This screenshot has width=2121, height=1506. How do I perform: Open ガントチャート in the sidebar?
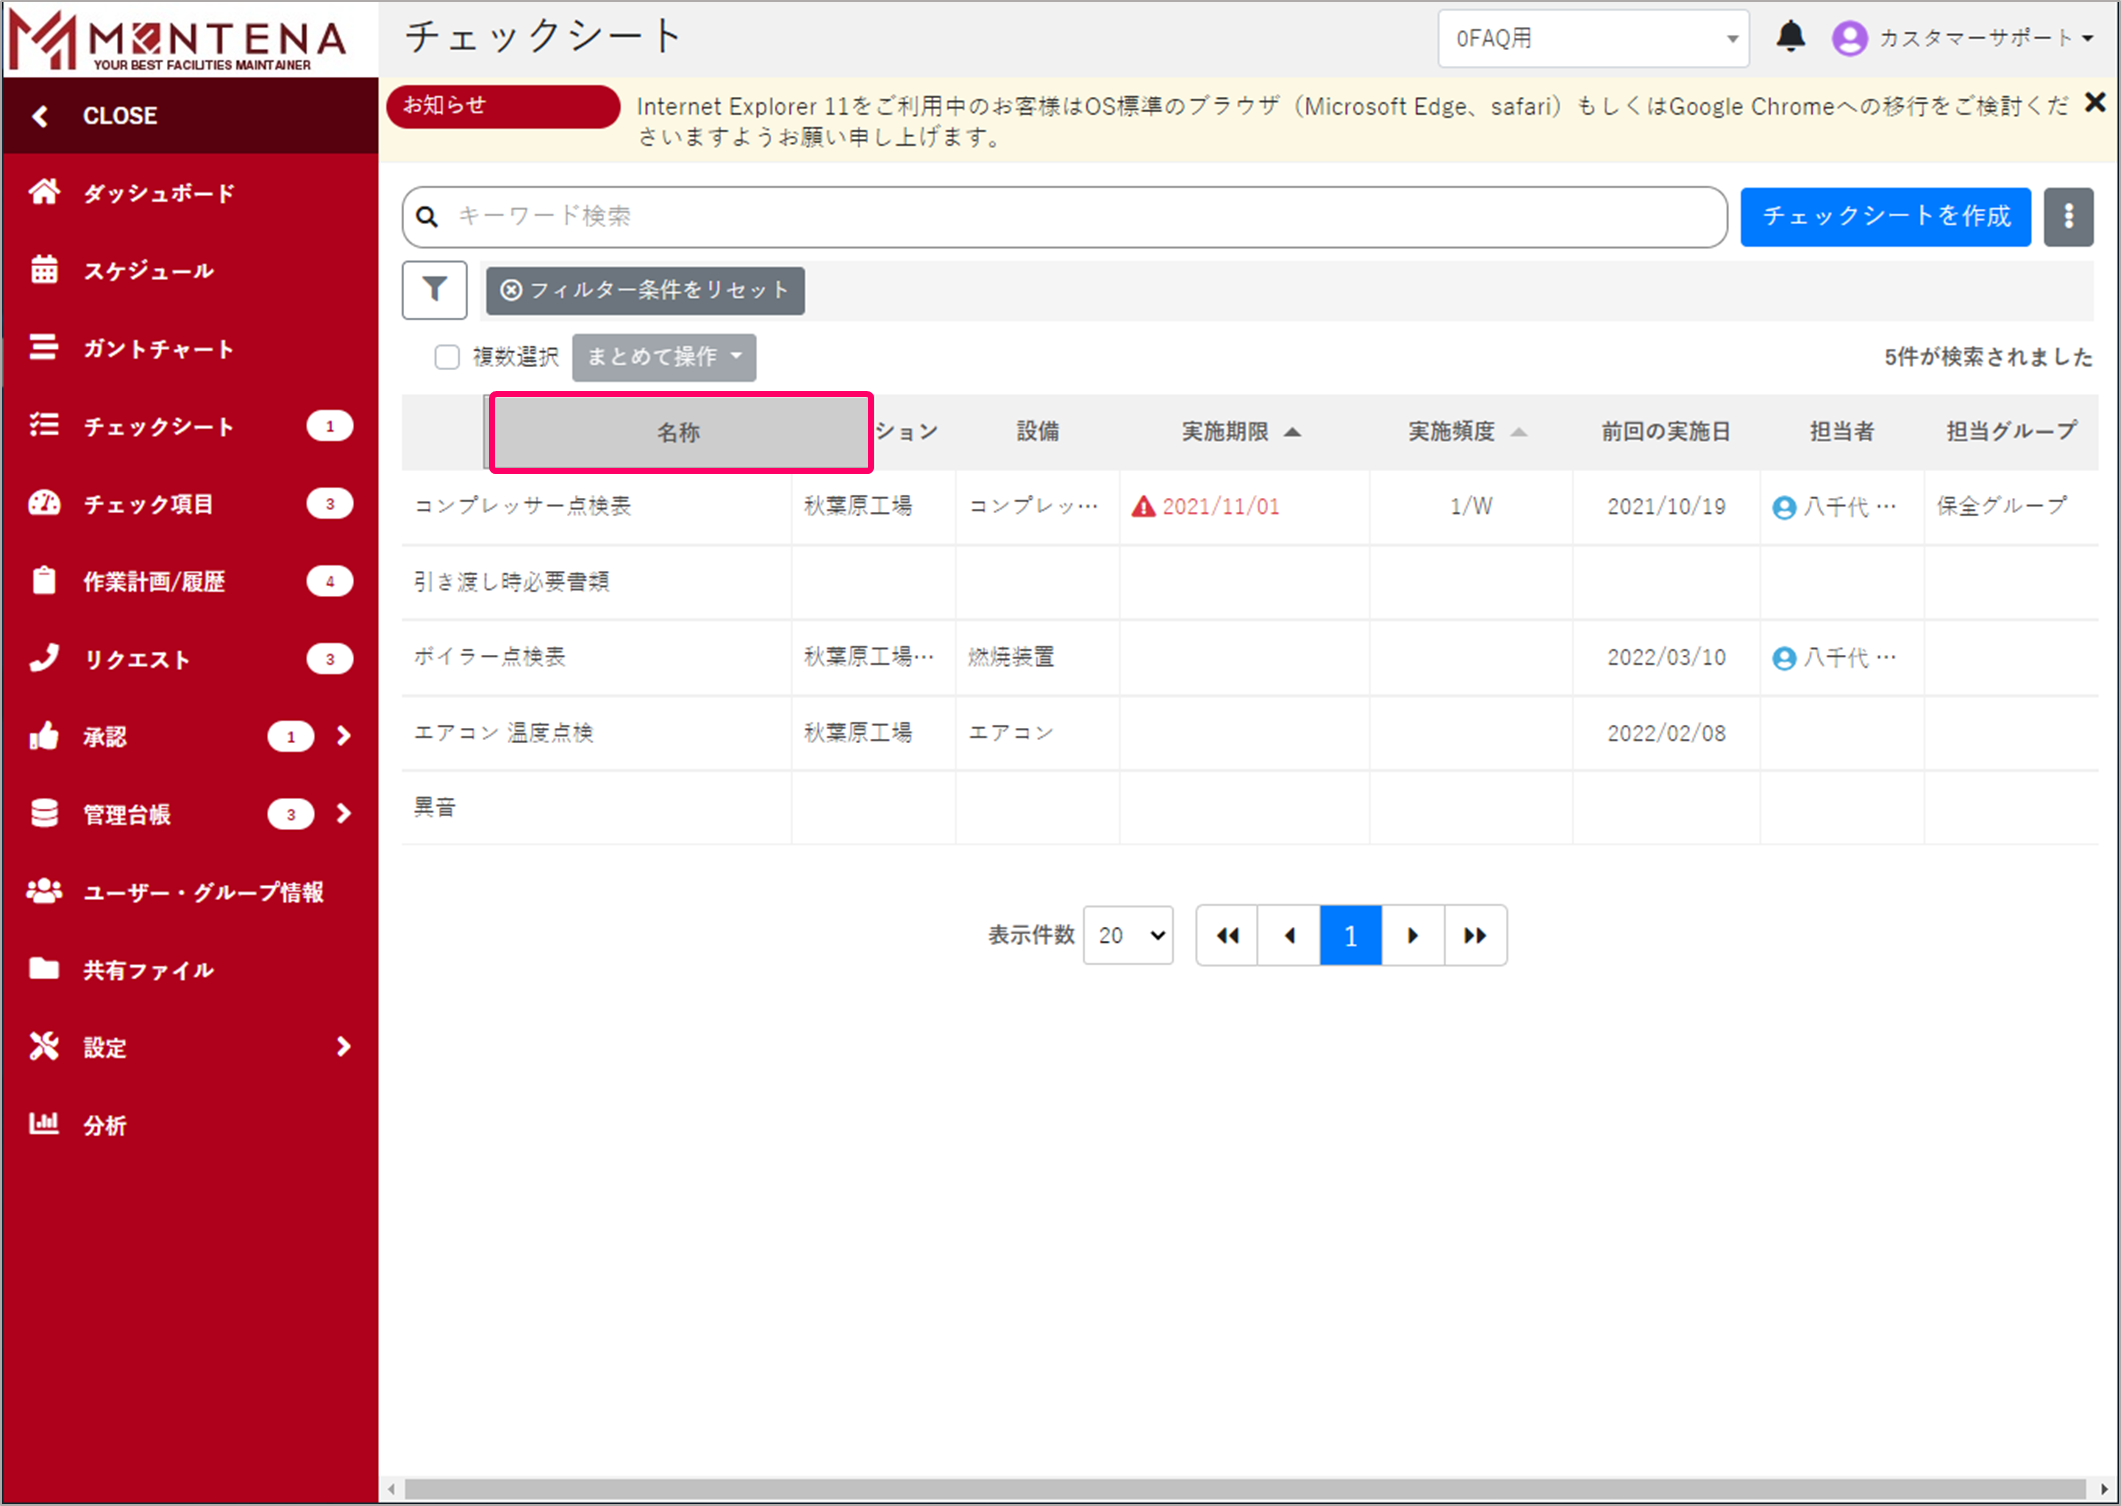157,349
